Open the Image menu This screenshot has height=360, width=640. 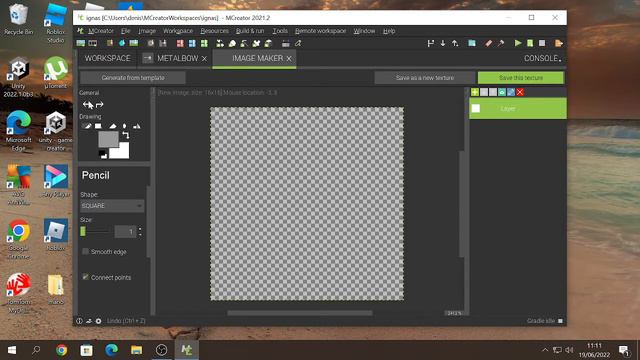(147, 31)
